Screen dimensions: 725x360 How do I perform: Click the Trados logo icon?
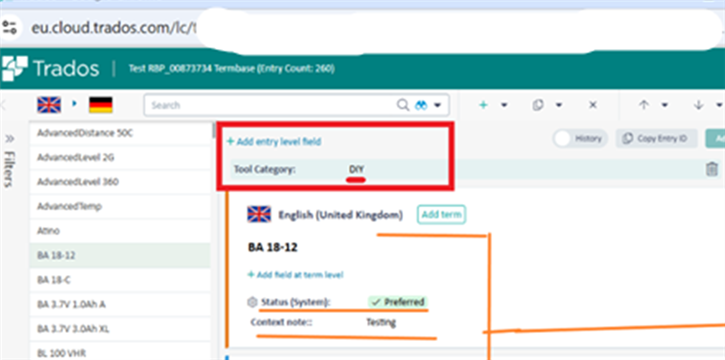[x=15, y=68]
